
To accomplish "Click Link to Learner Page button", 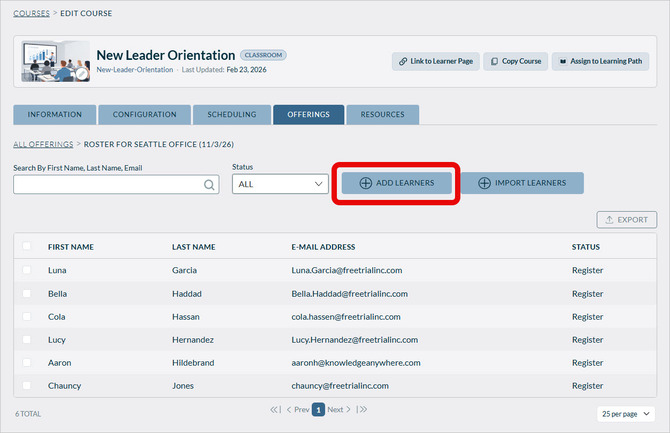I will tap(436, 61).
